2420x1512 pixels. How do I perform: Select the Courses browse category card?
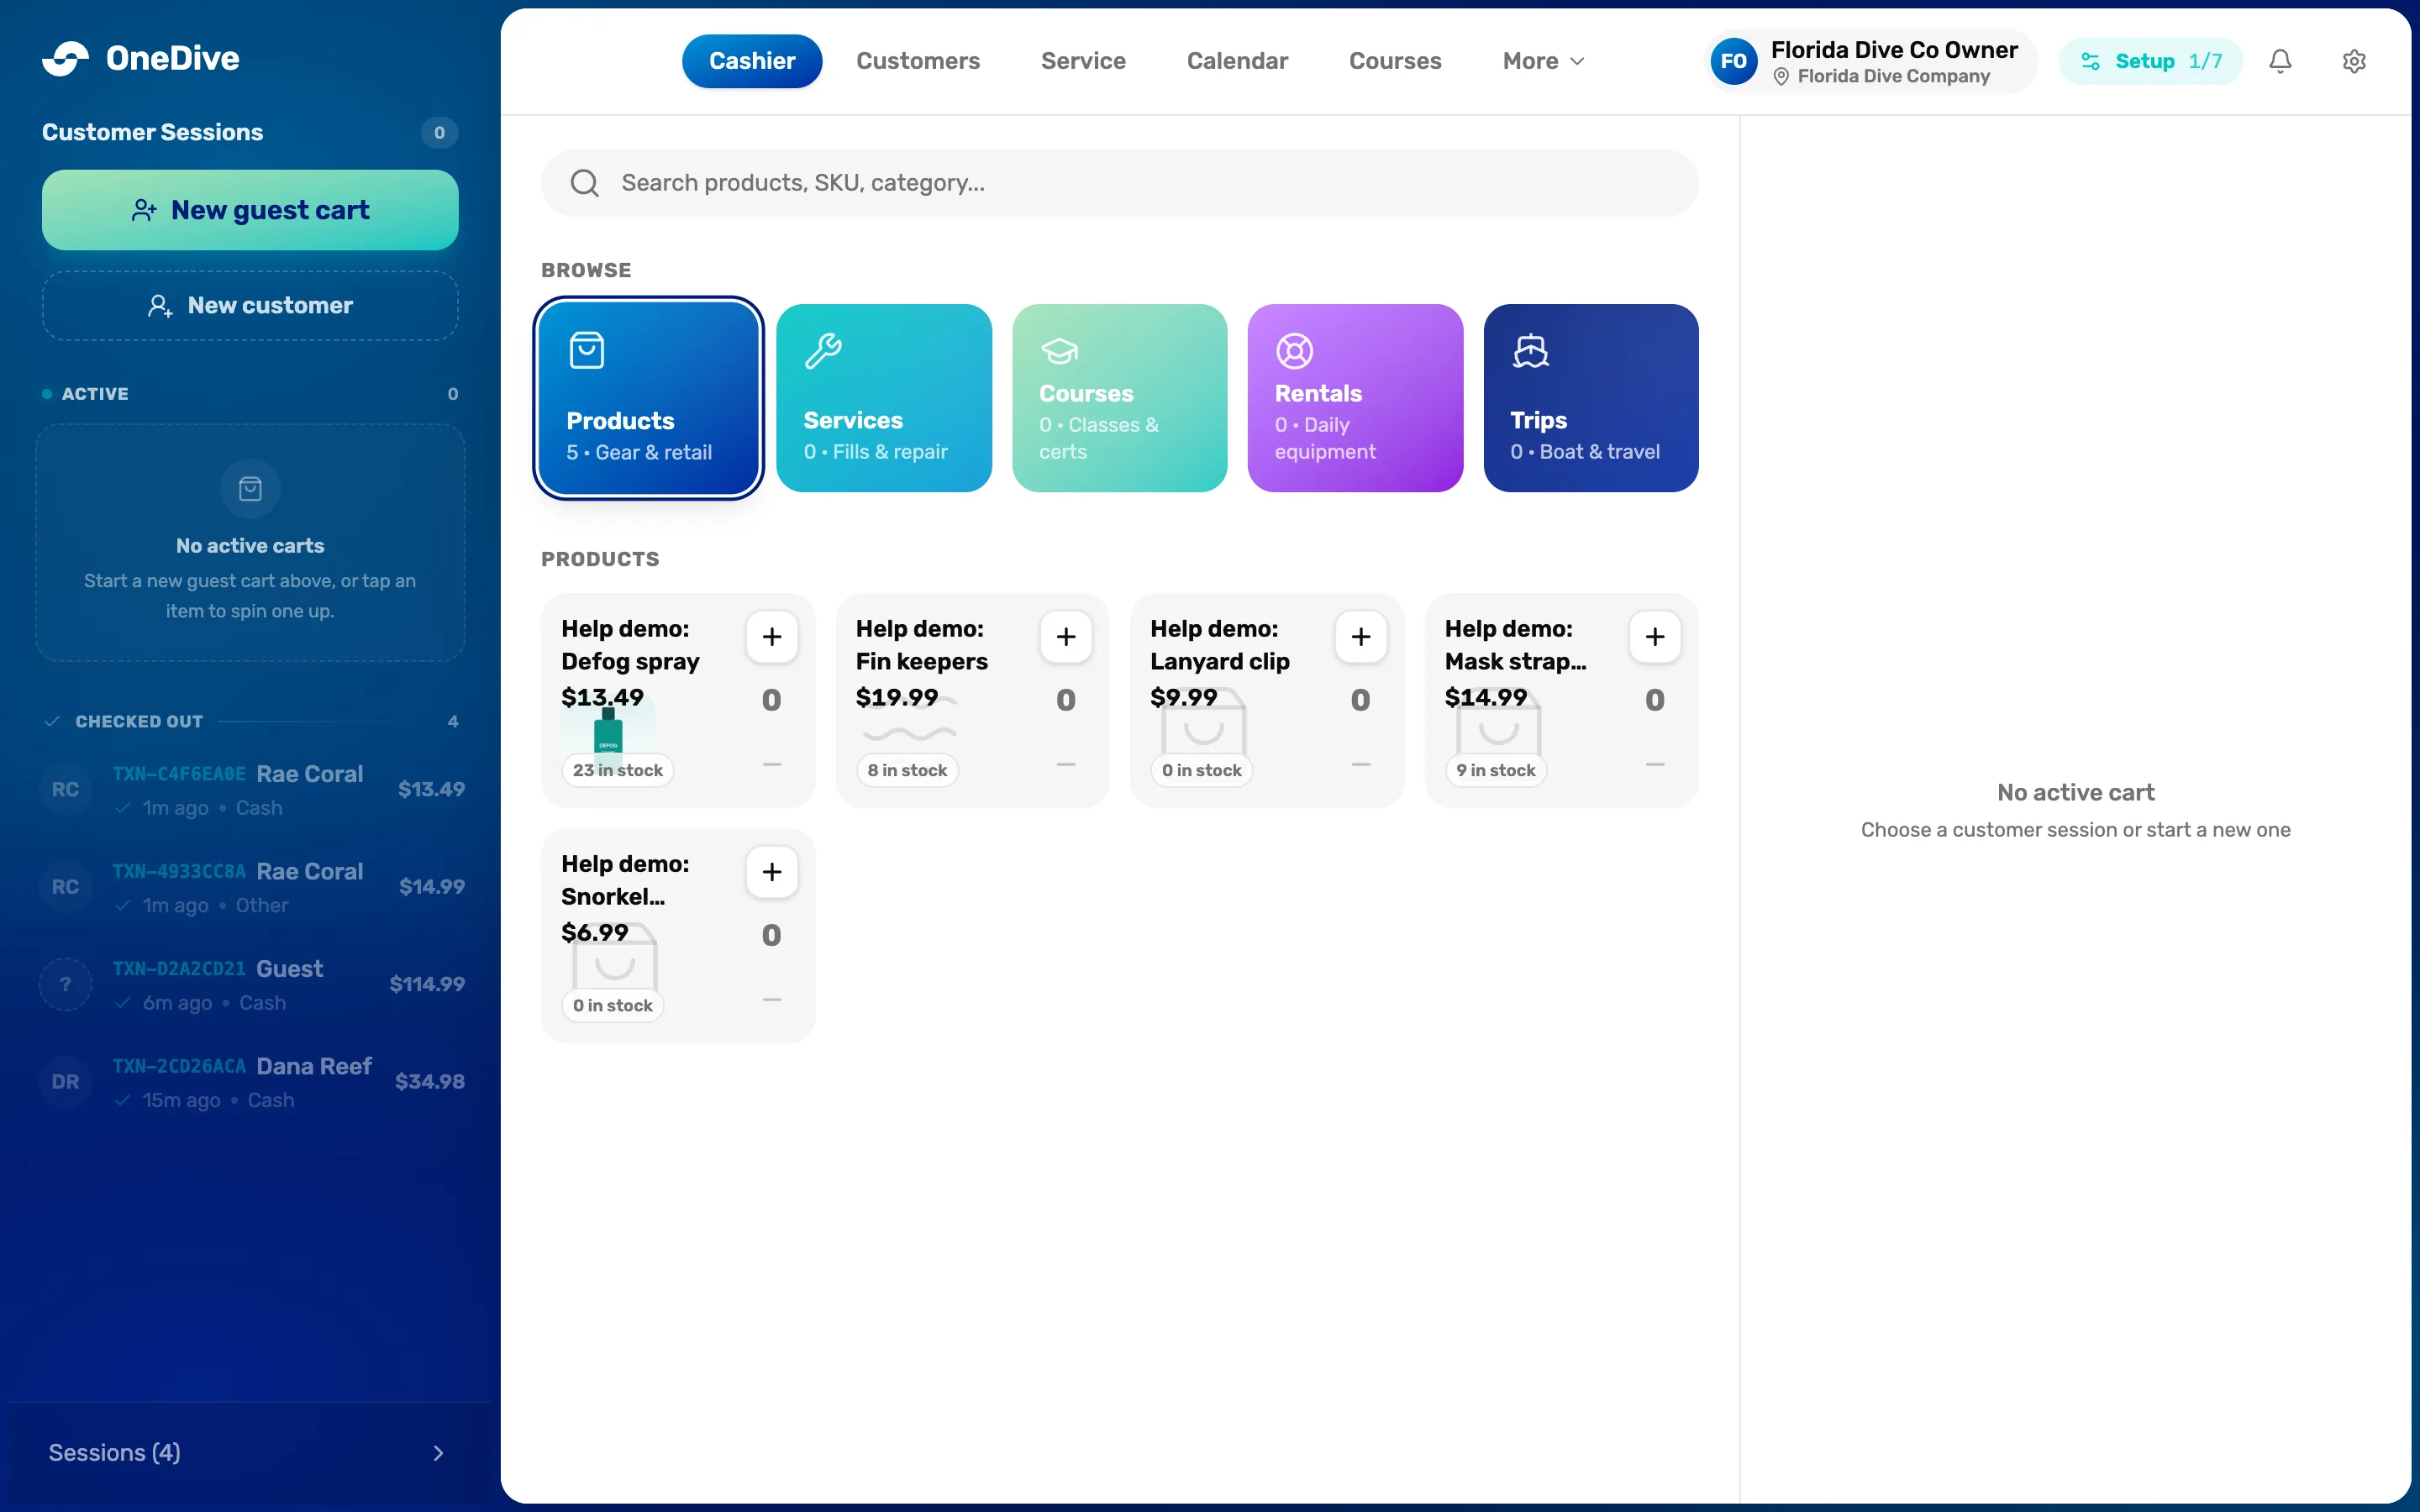1120,398
